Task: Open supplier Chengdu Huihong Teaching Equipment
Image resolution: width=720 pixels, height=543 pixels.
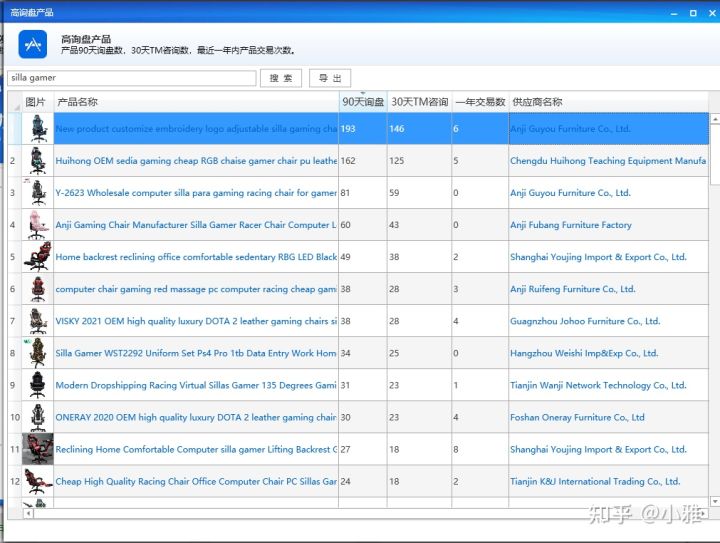Action: 608,161
